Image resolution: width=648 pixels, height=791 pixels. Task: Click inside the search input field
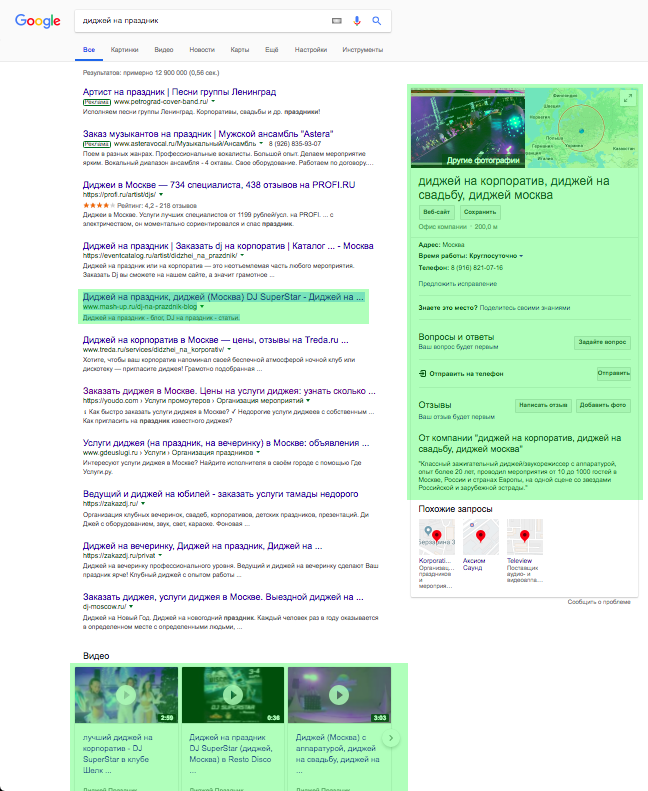click(200, 20)
